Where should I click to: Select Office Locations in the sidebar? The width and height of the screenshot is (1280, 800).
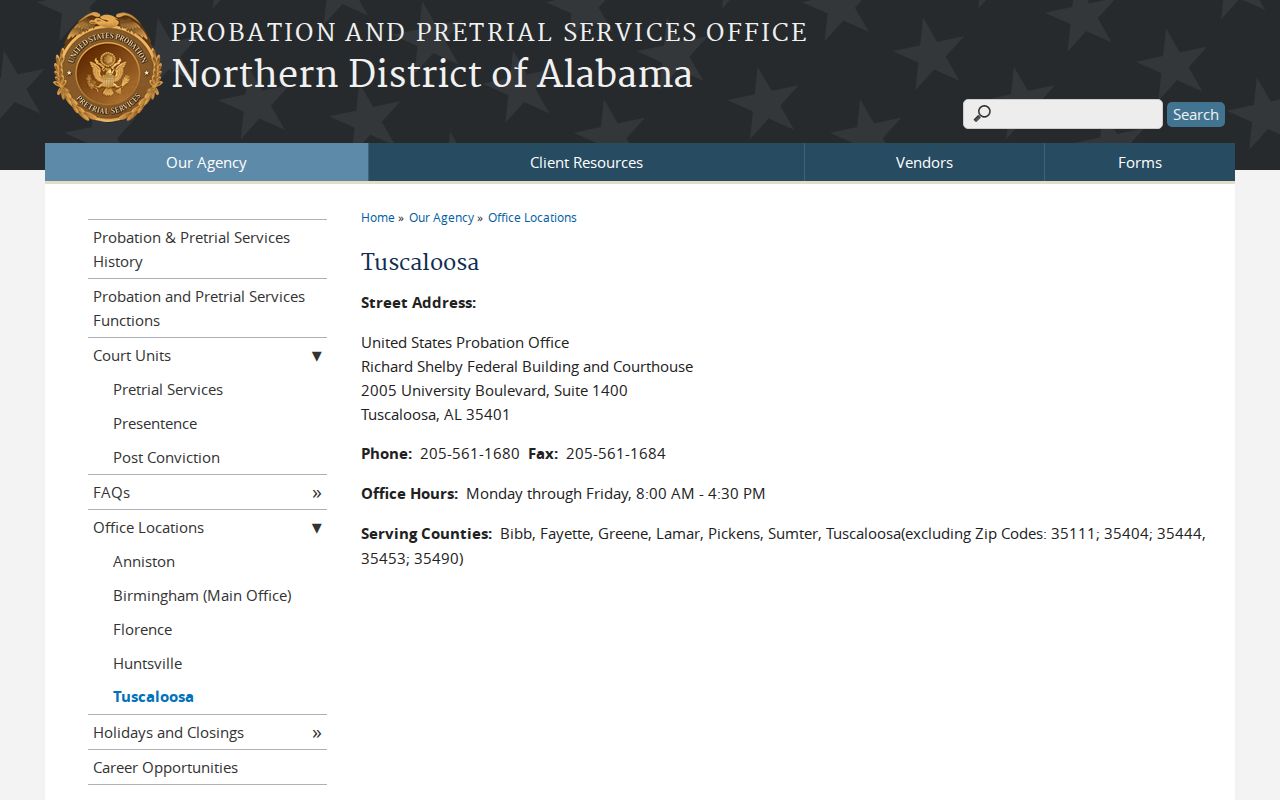point(148,528)
